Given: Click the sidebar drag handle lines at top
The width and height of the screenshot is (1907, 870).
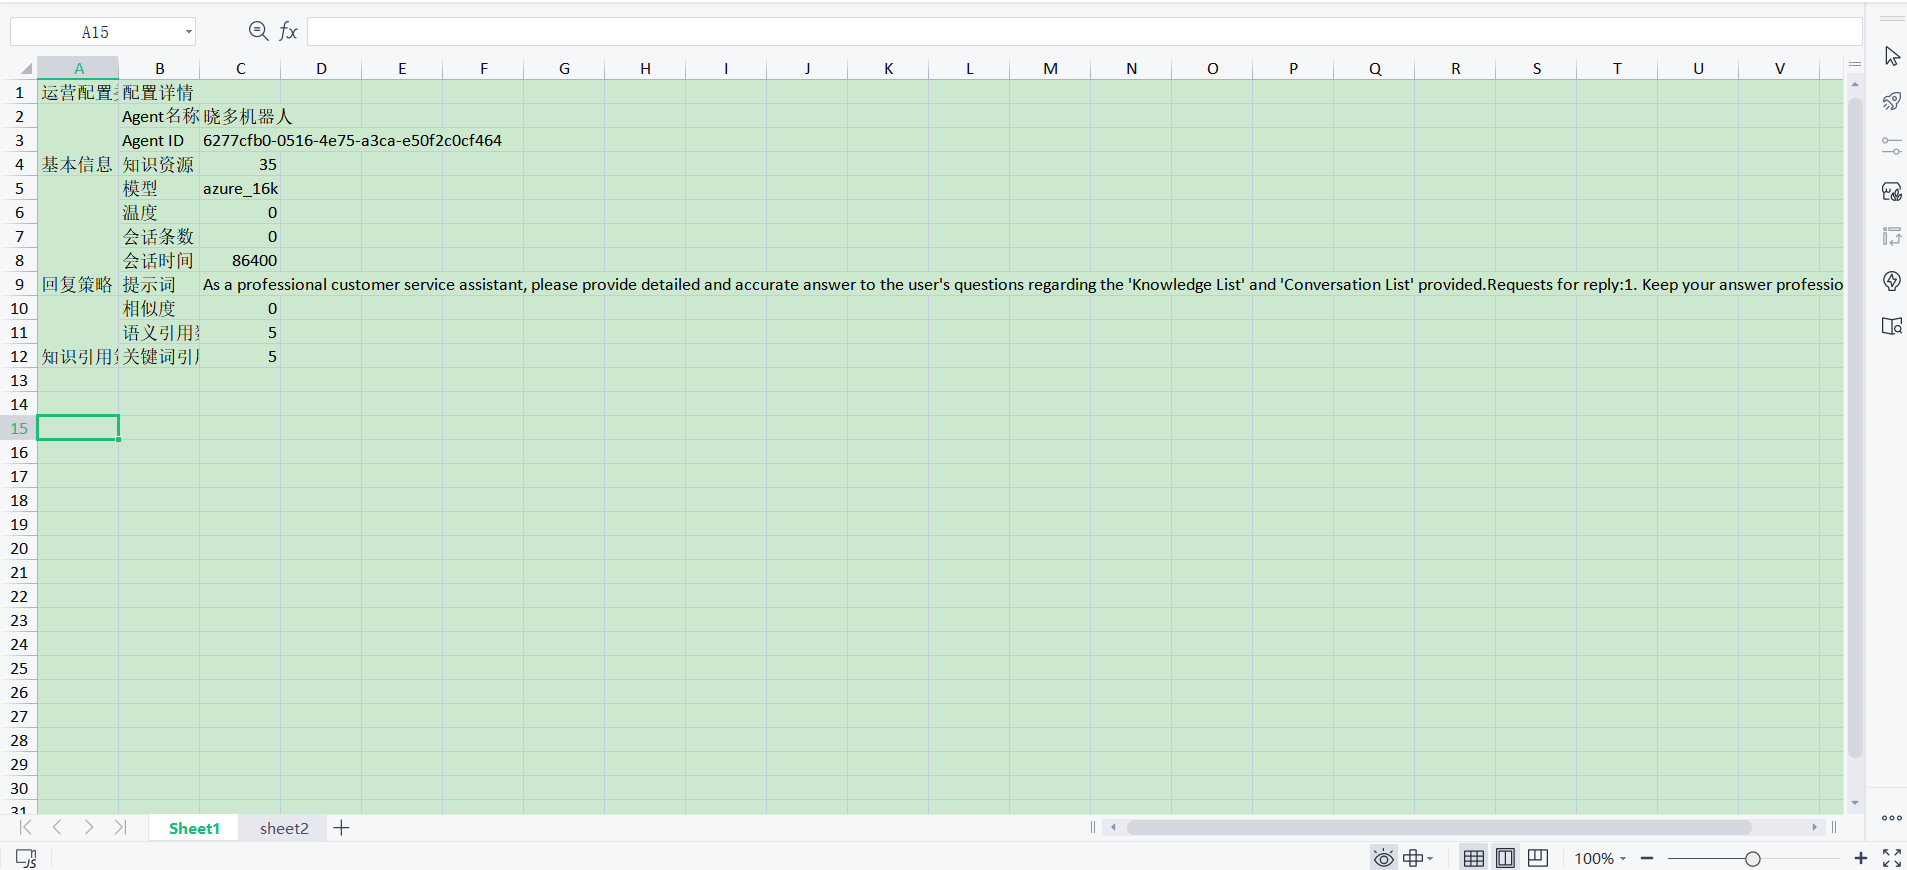Looking at the screenshot, I should coord(1892,18).
